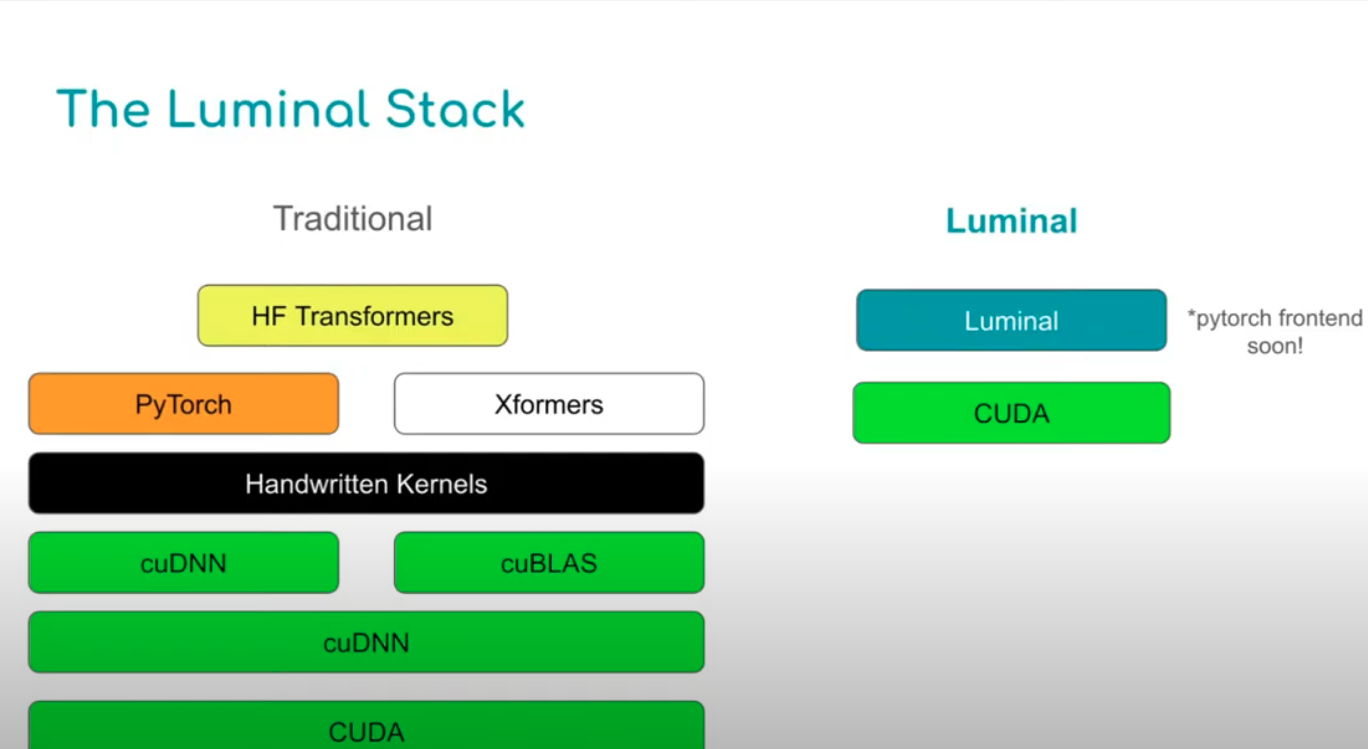Click the "The Luminal Stack" slide title

click(x=290, y=109)
